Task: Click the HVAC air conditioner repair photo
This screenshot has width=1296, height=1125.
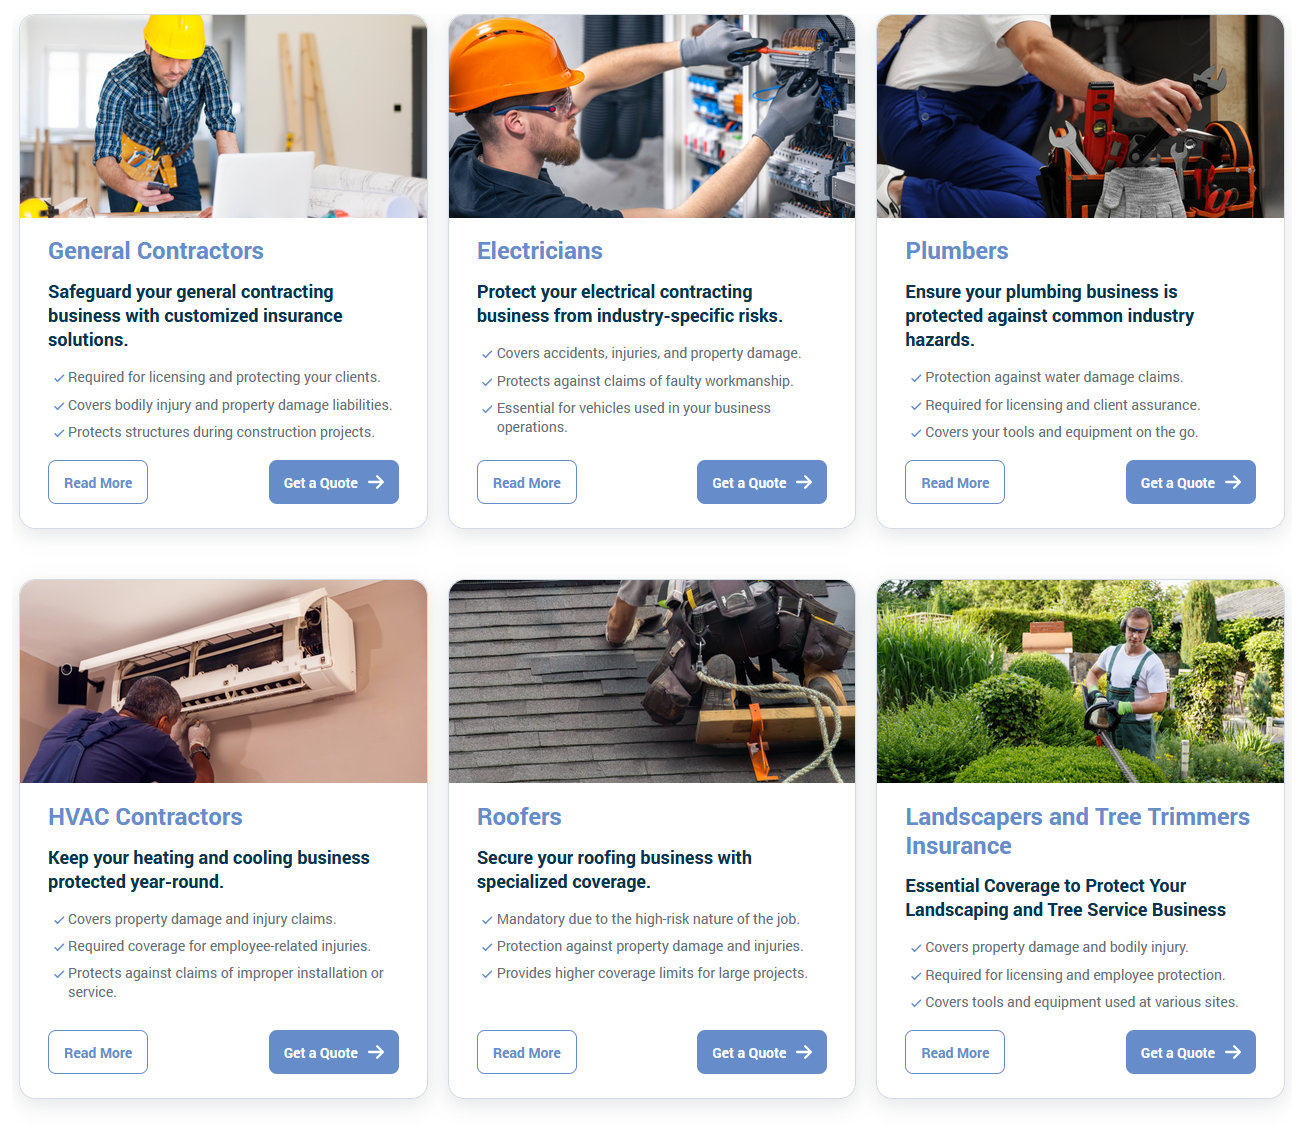Action: click(x=223, y=681)
